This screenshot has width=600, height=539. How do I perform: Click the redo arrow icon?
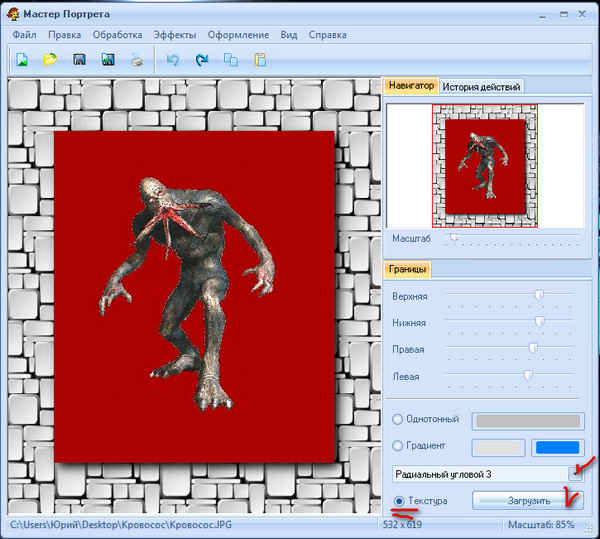click(x=202, y=60)
